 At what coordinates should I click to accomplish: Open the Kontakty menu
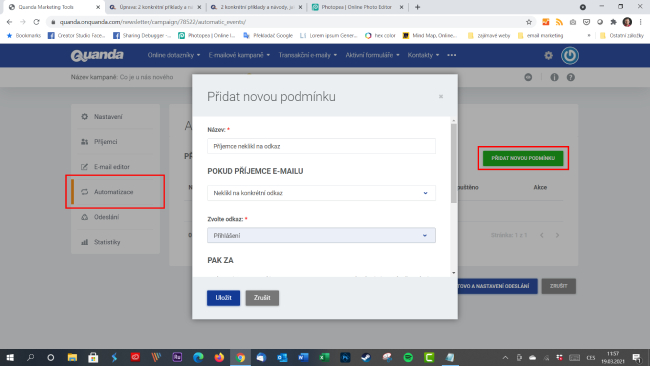click(423, 55)
